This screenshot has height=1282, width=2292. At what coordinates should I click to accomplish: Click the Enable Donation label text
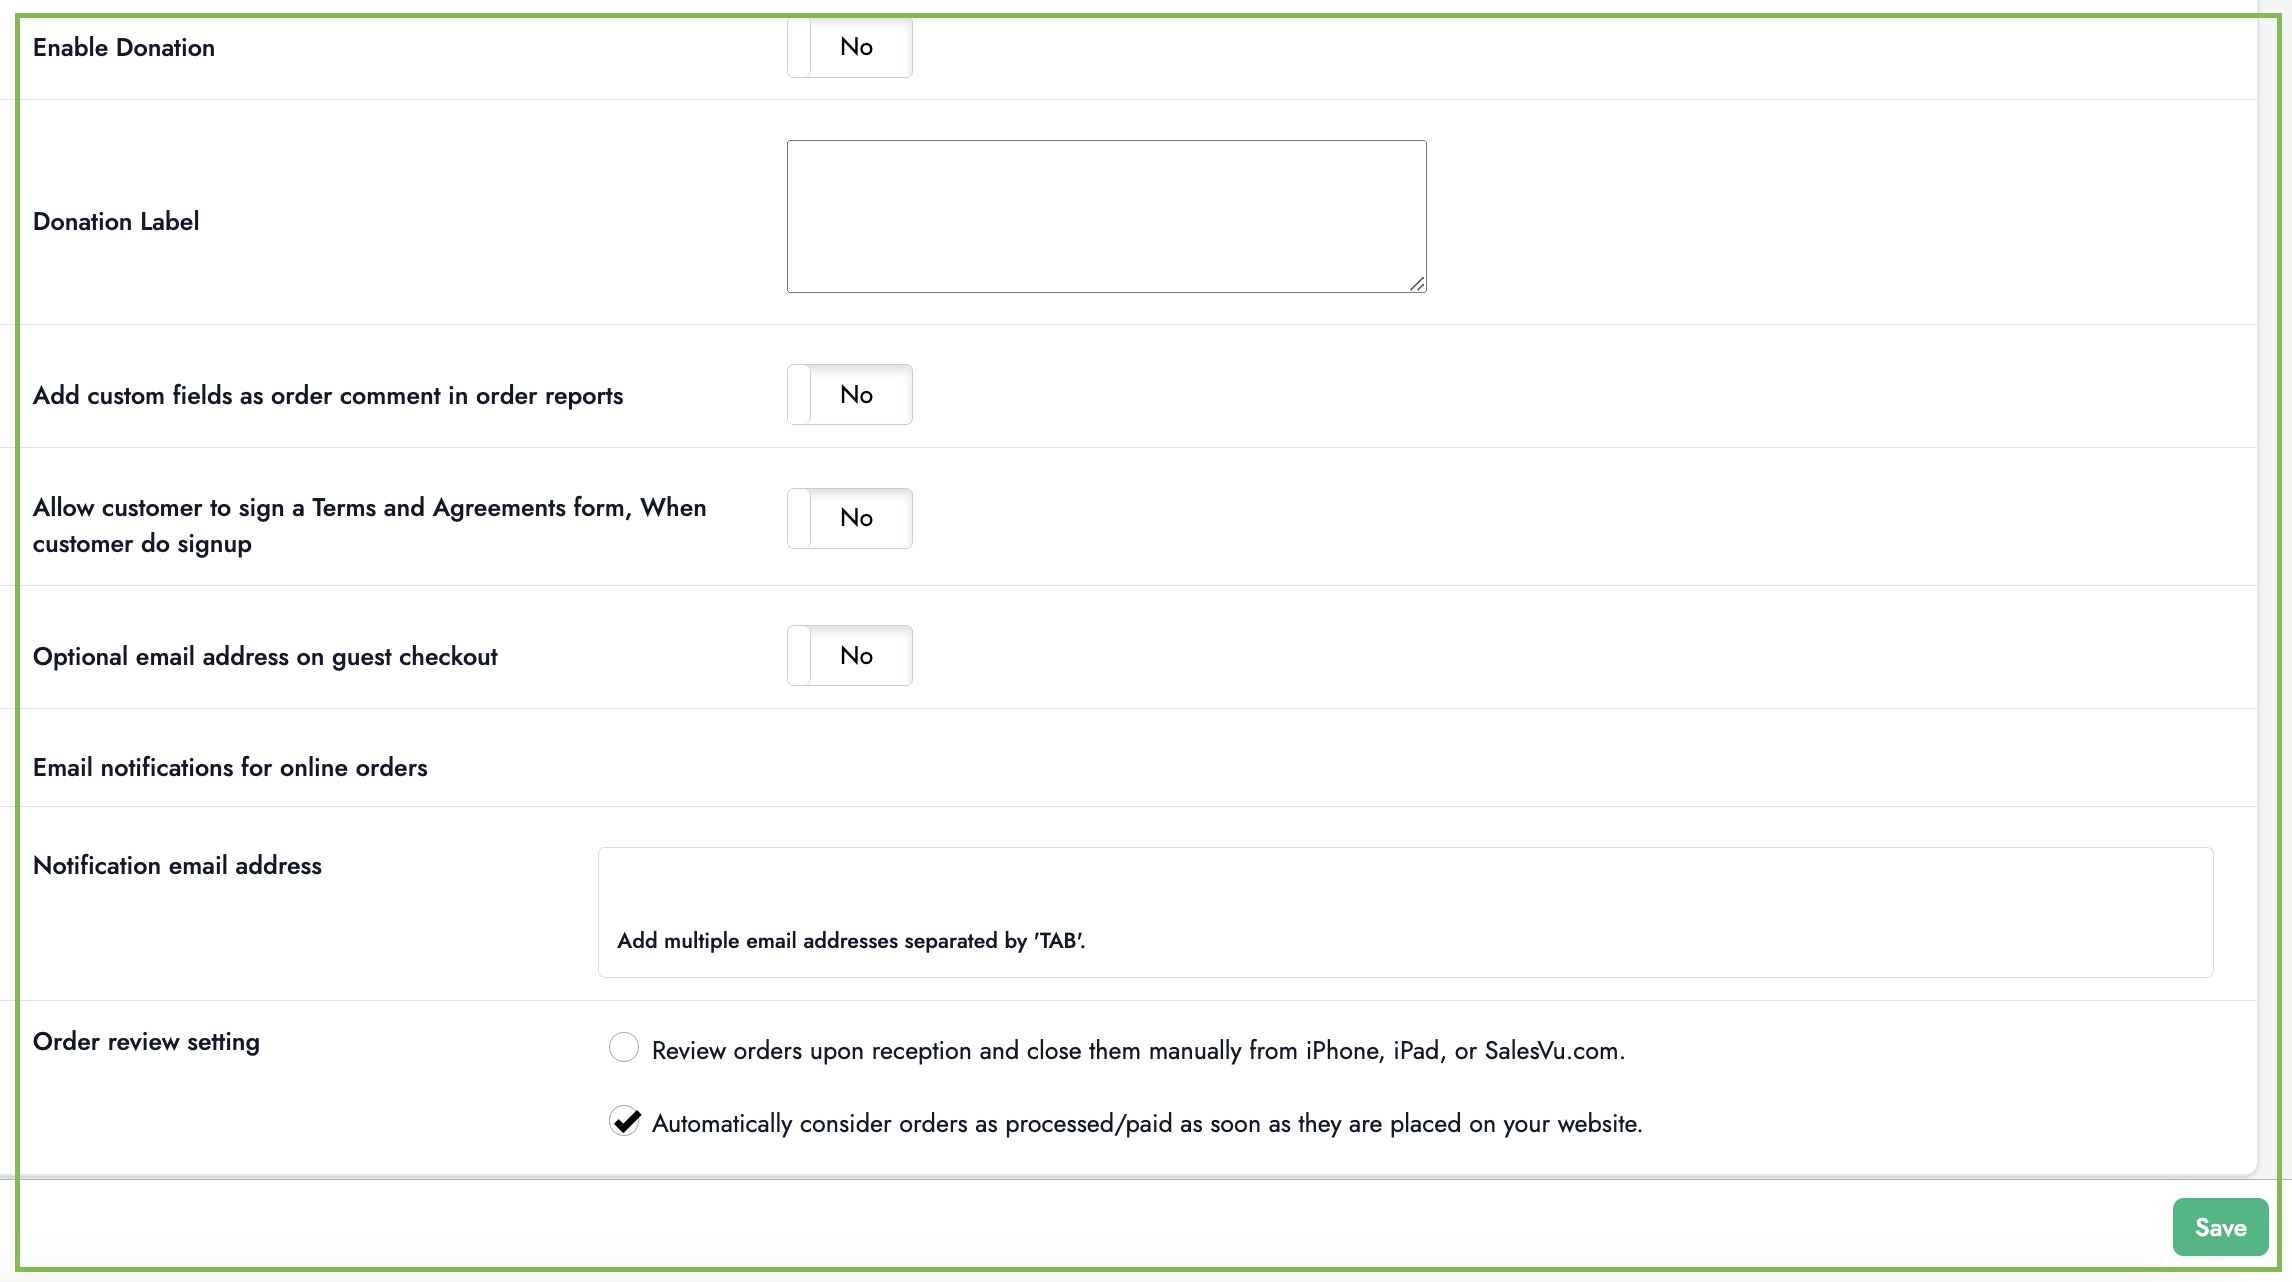(x=124, y=48)
